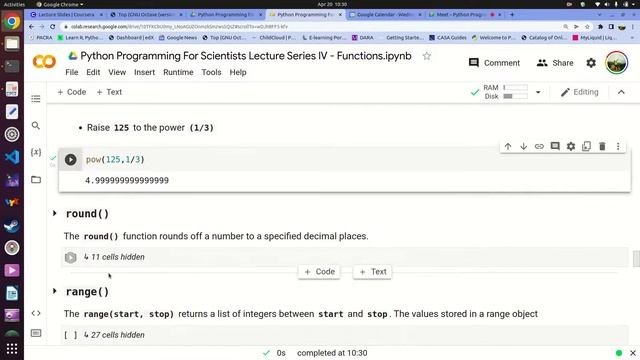640x360 pixels.
Task: Open Steam from Ubuntu dock
Action: coord(12,225)
